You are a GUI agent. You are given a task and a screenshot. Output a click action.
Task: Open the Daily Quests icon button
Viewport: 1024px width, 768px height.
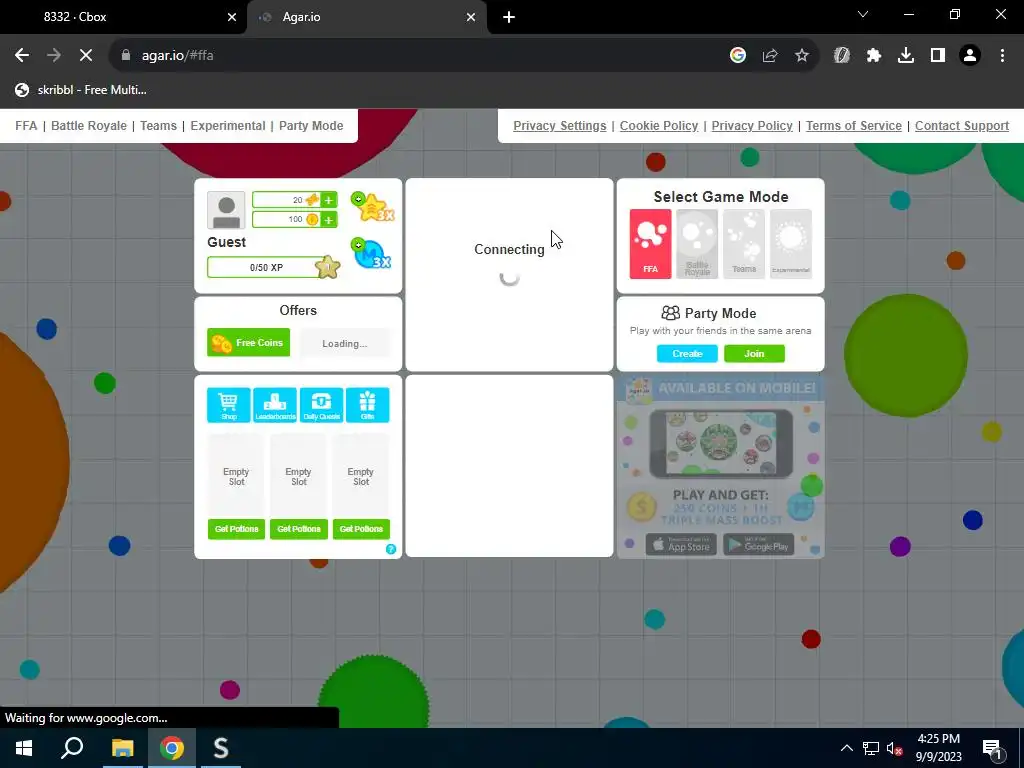pyautogui.click(x=321, y=405)
